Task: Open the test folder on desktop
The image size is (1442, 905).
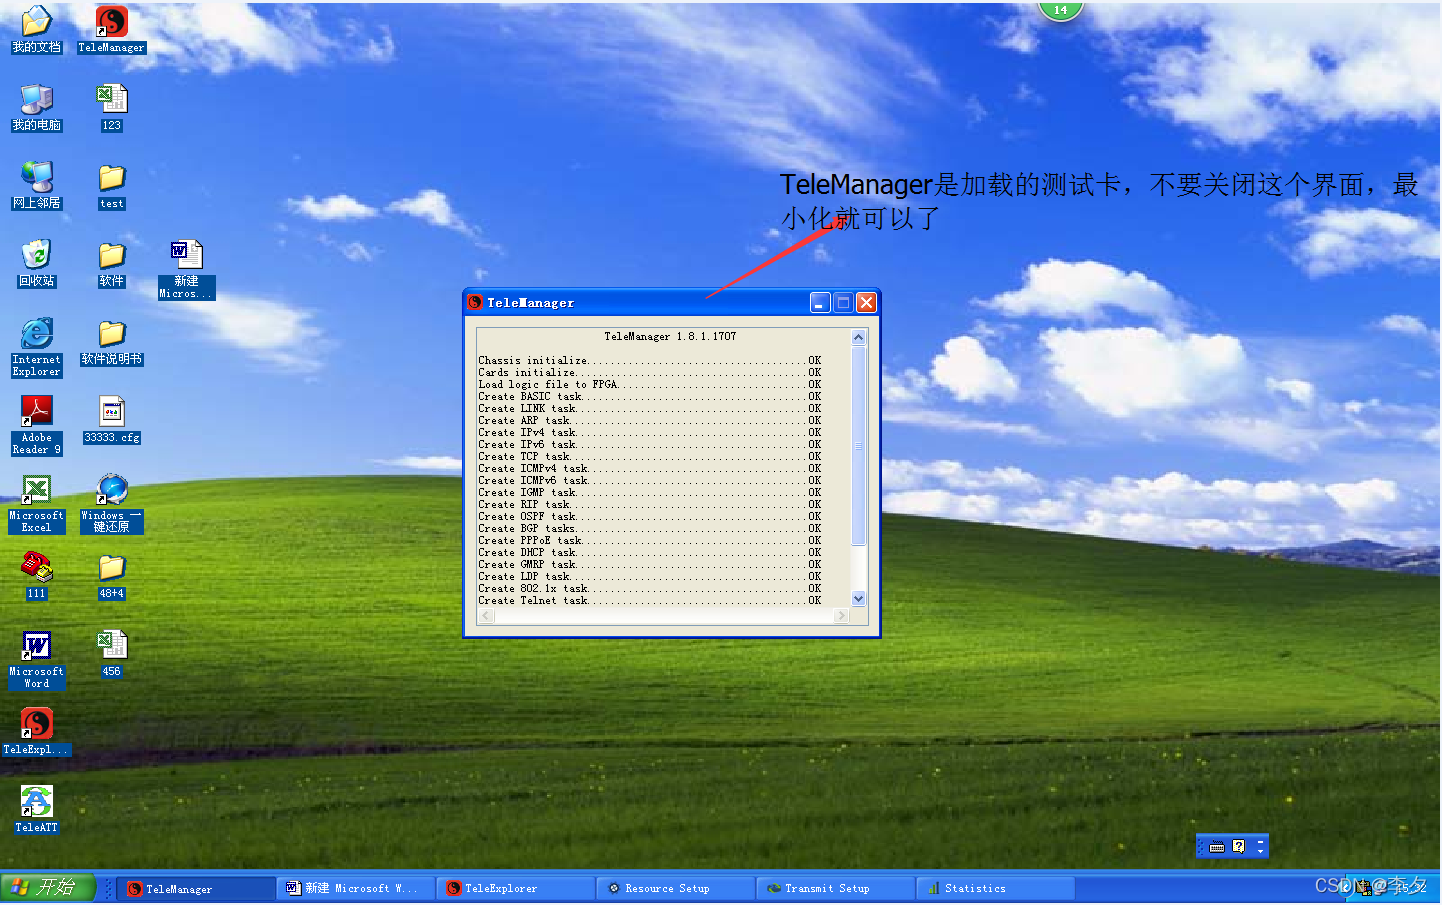Action: click(x=111, y=184)
